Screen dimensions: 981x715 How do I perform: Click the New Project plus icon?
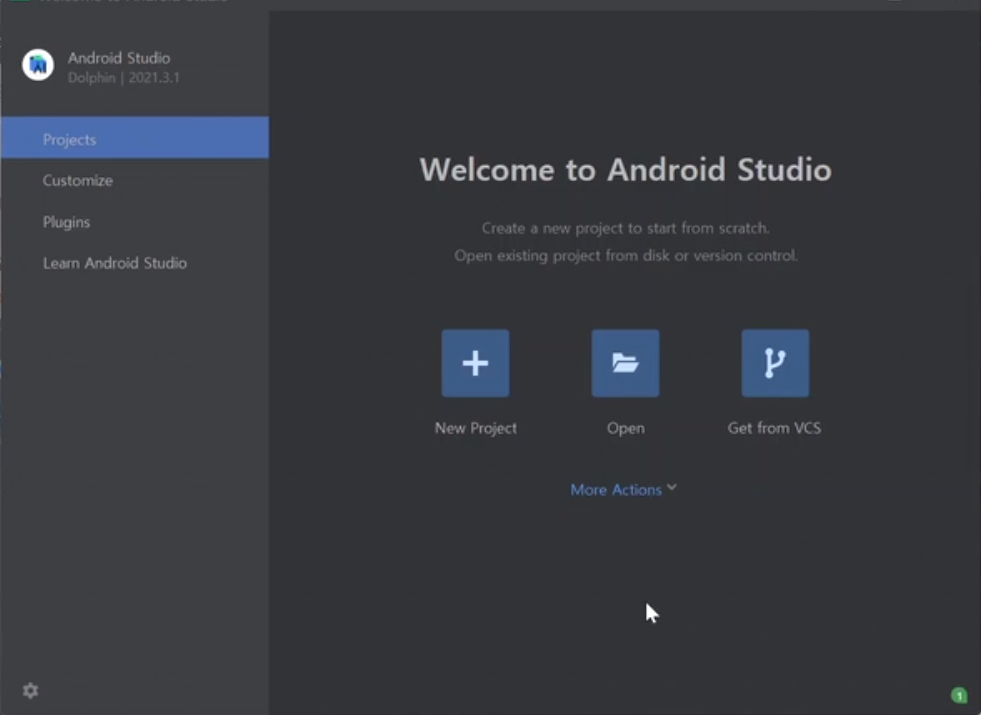tap(475, 363)
